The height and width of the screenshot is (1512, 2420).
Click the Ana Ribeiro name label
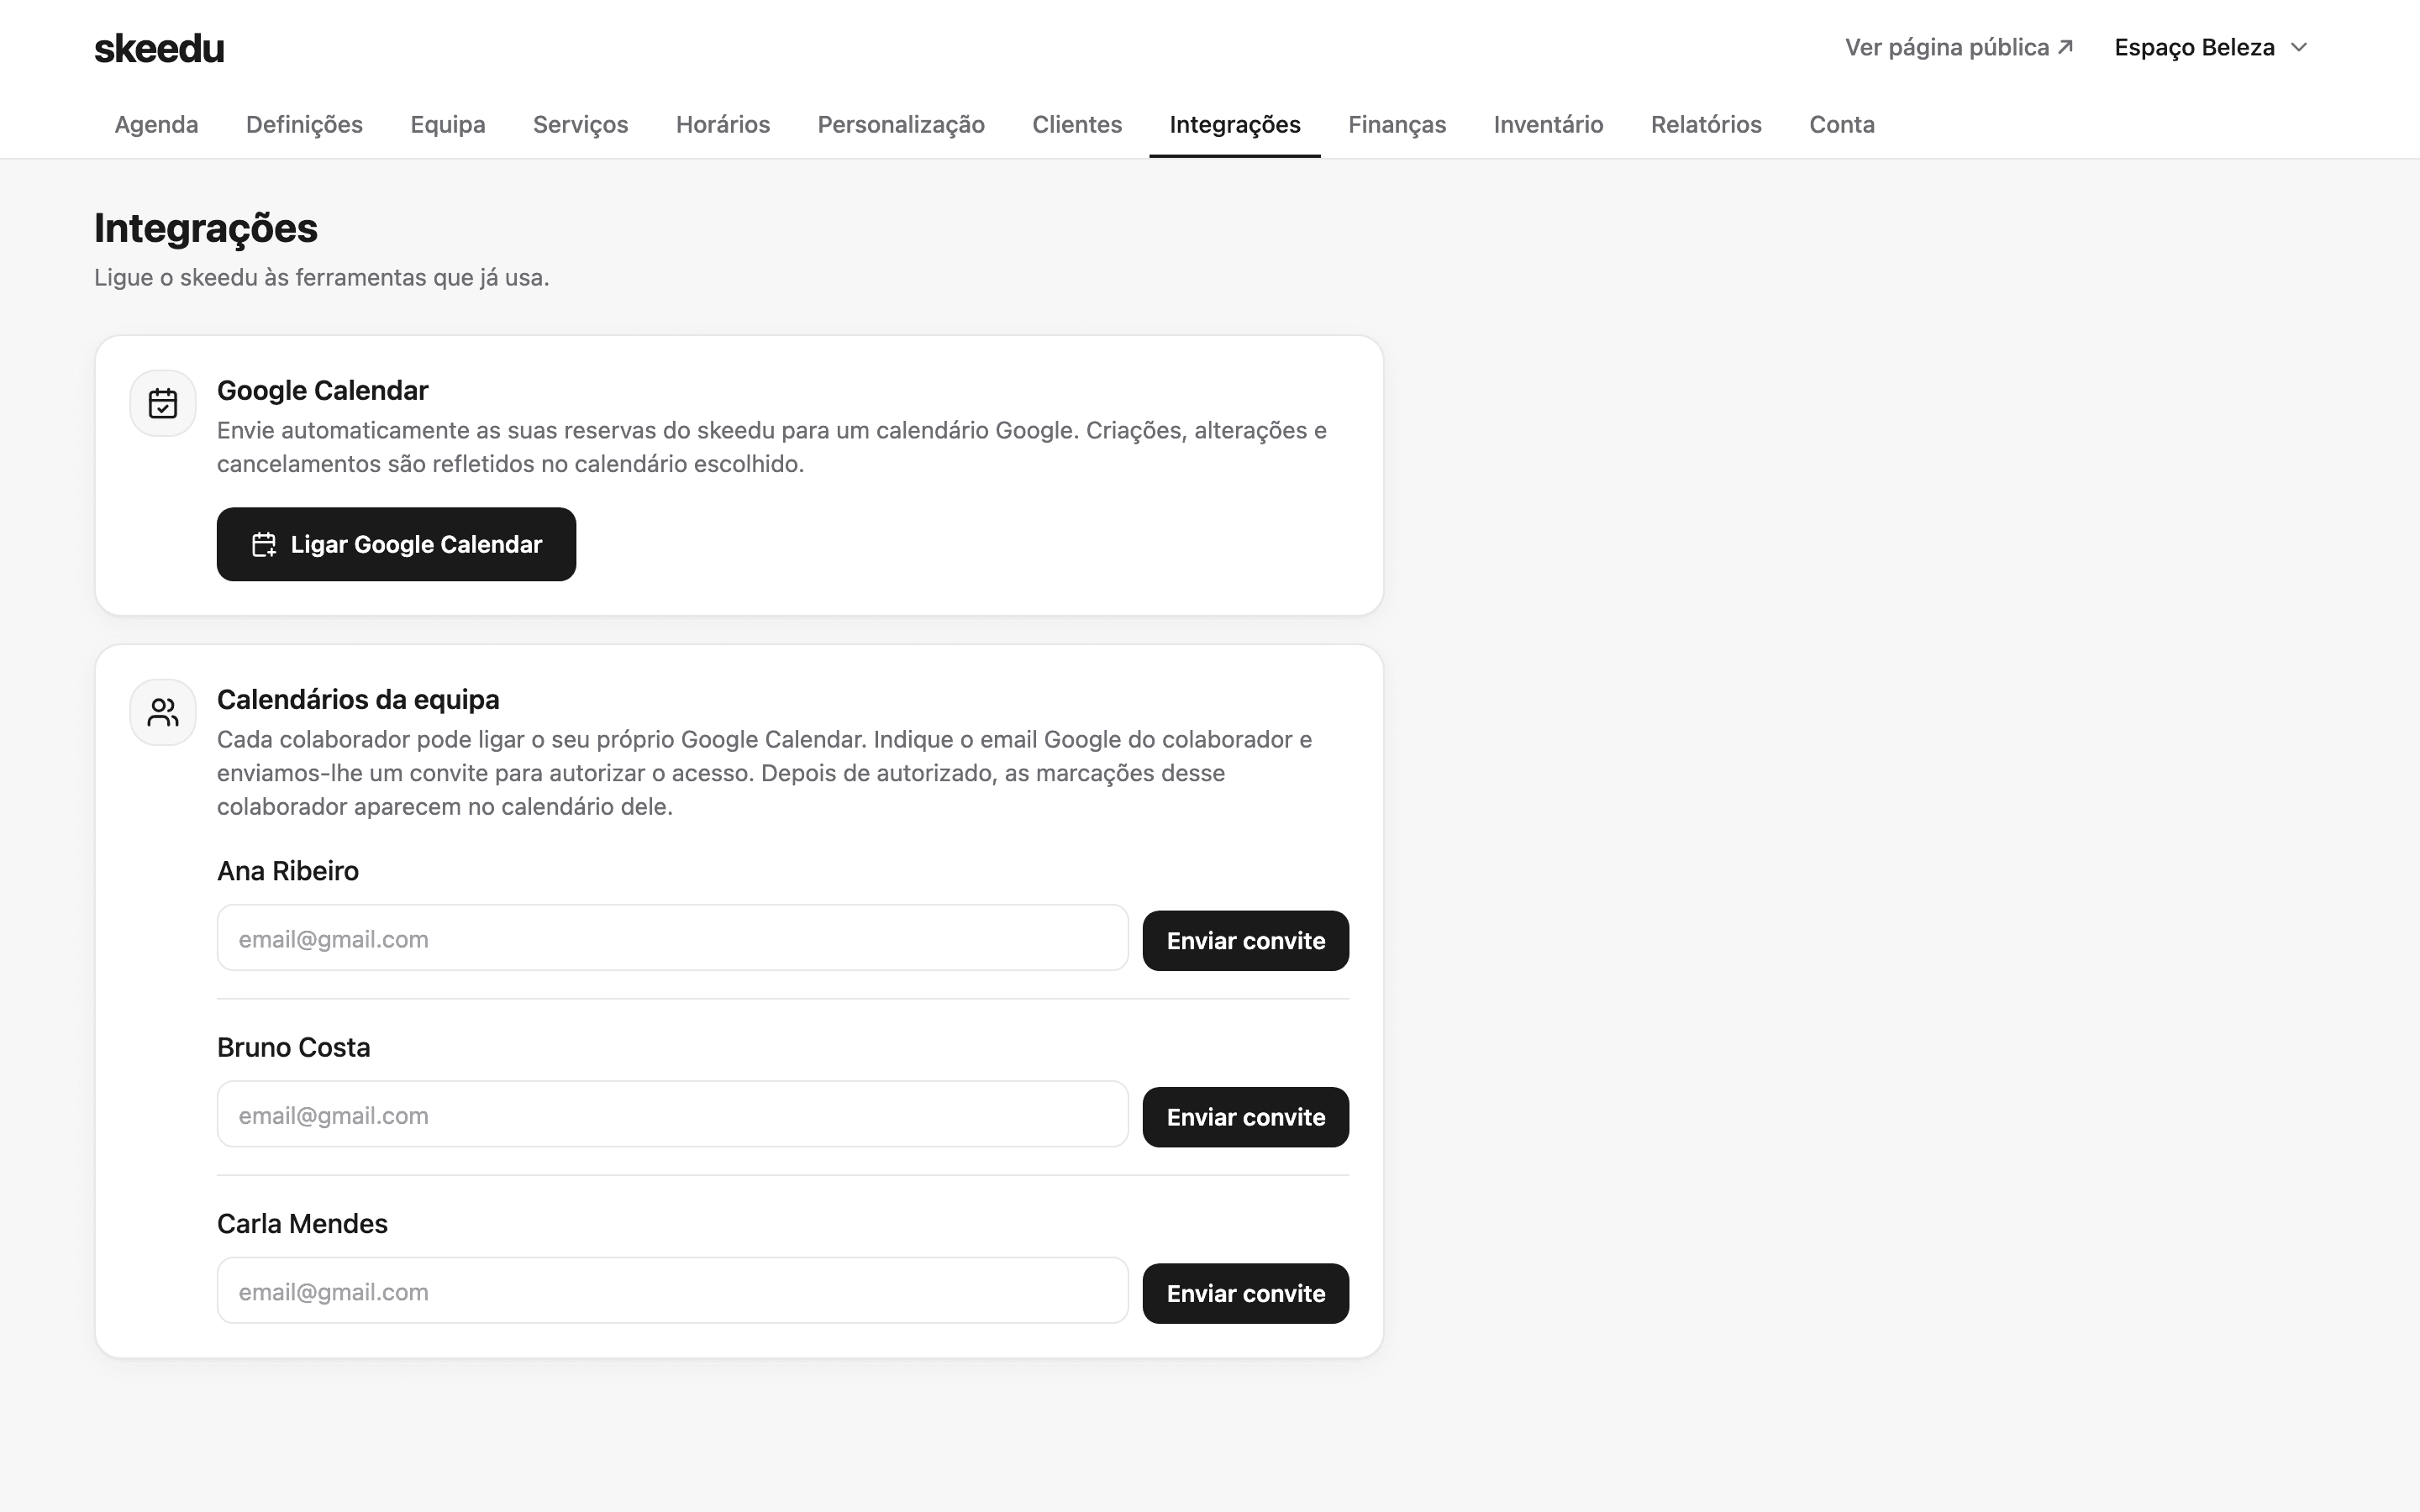[x=288, y=871]
